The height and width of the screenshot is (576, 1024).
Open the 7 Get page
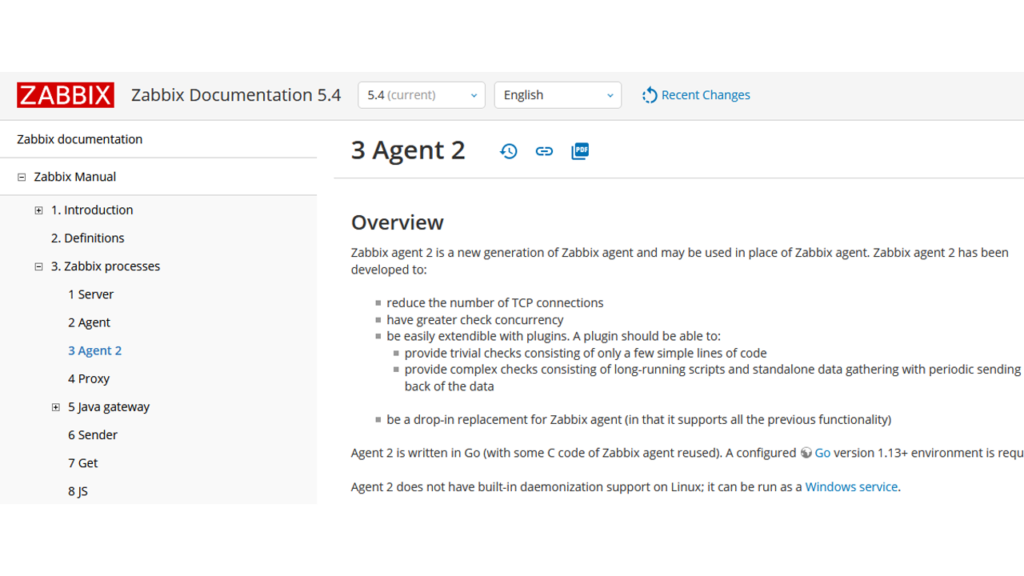(x=82, y=463)
